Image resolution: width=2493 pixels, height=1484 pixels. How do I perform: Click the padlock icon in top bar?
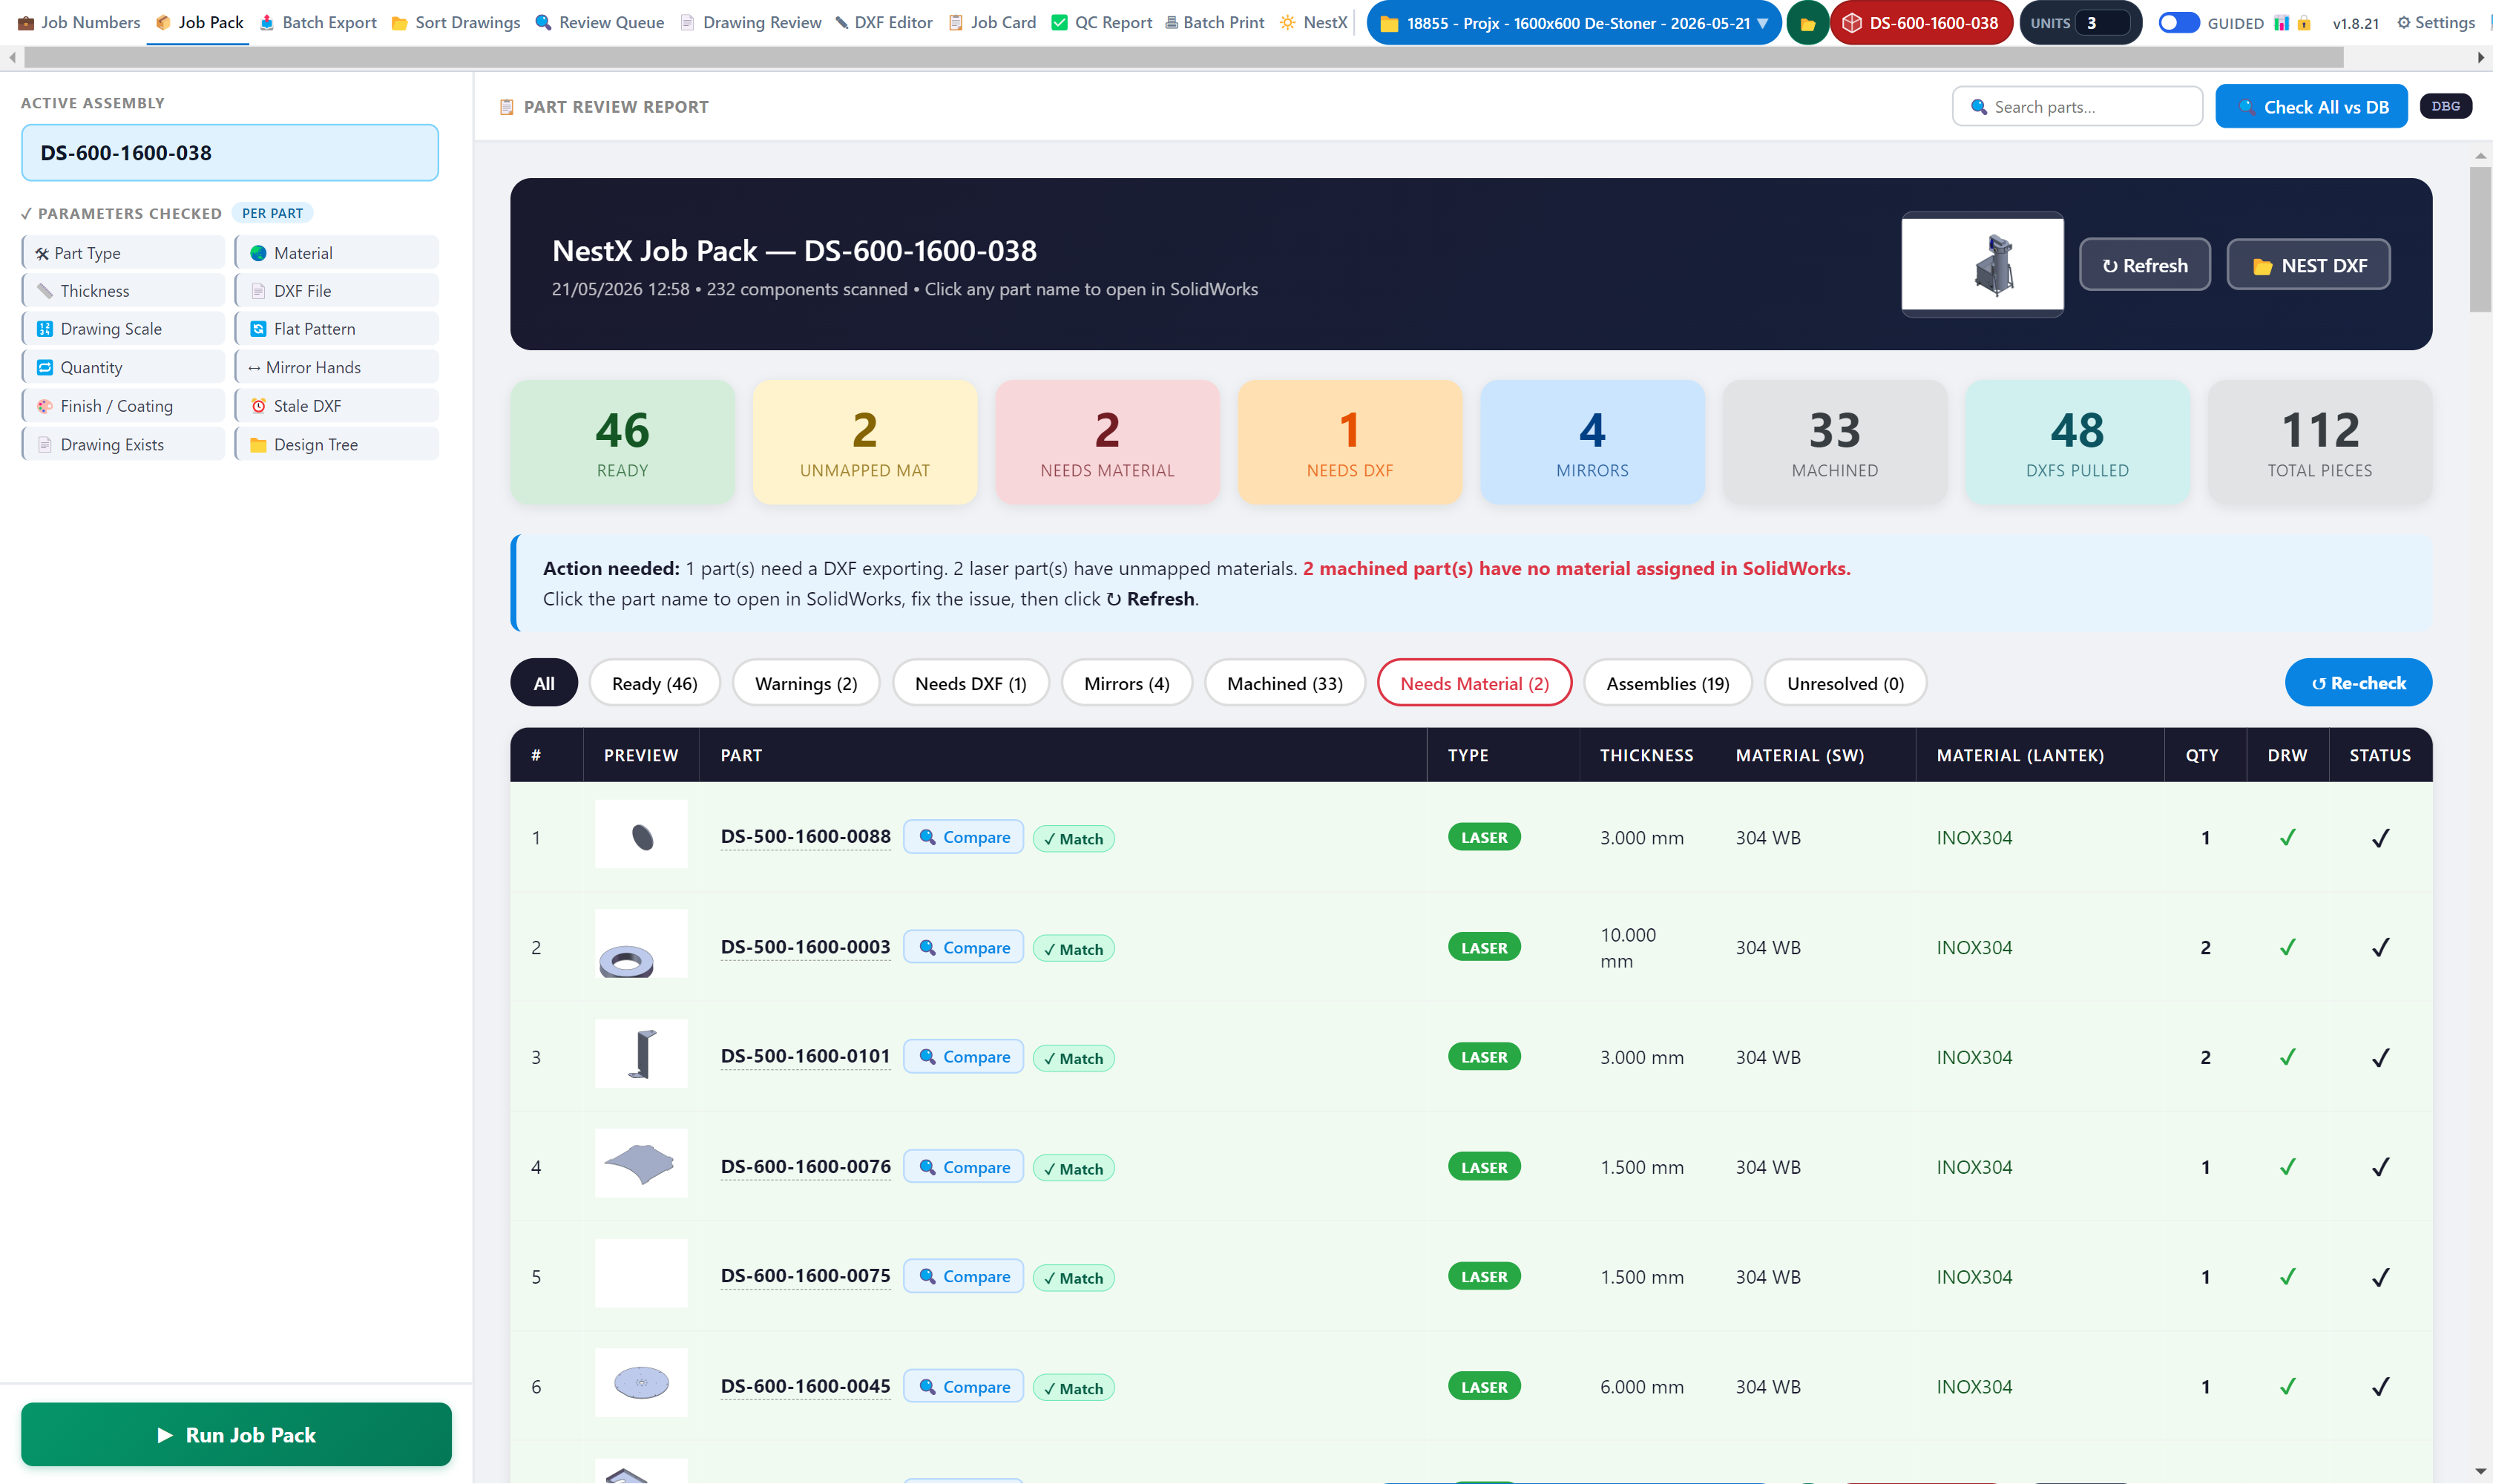point(2304,23)
